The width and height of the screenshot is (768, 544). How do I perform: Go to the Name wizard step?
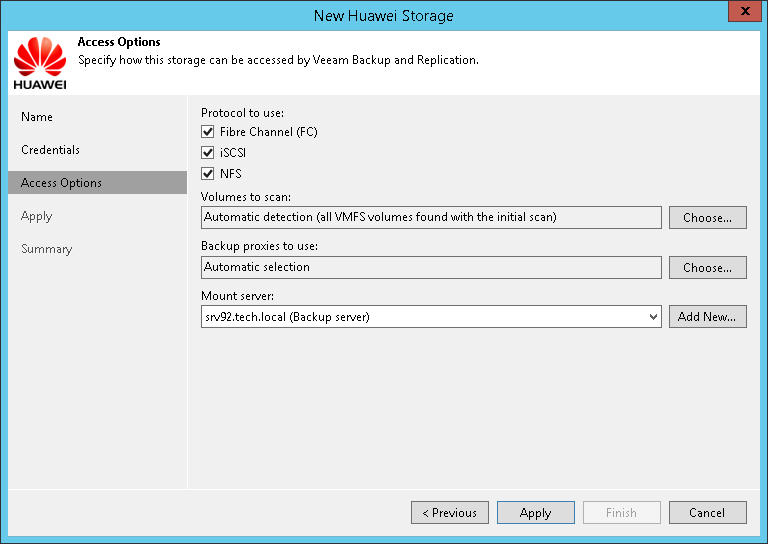click(x=37, y=117)
